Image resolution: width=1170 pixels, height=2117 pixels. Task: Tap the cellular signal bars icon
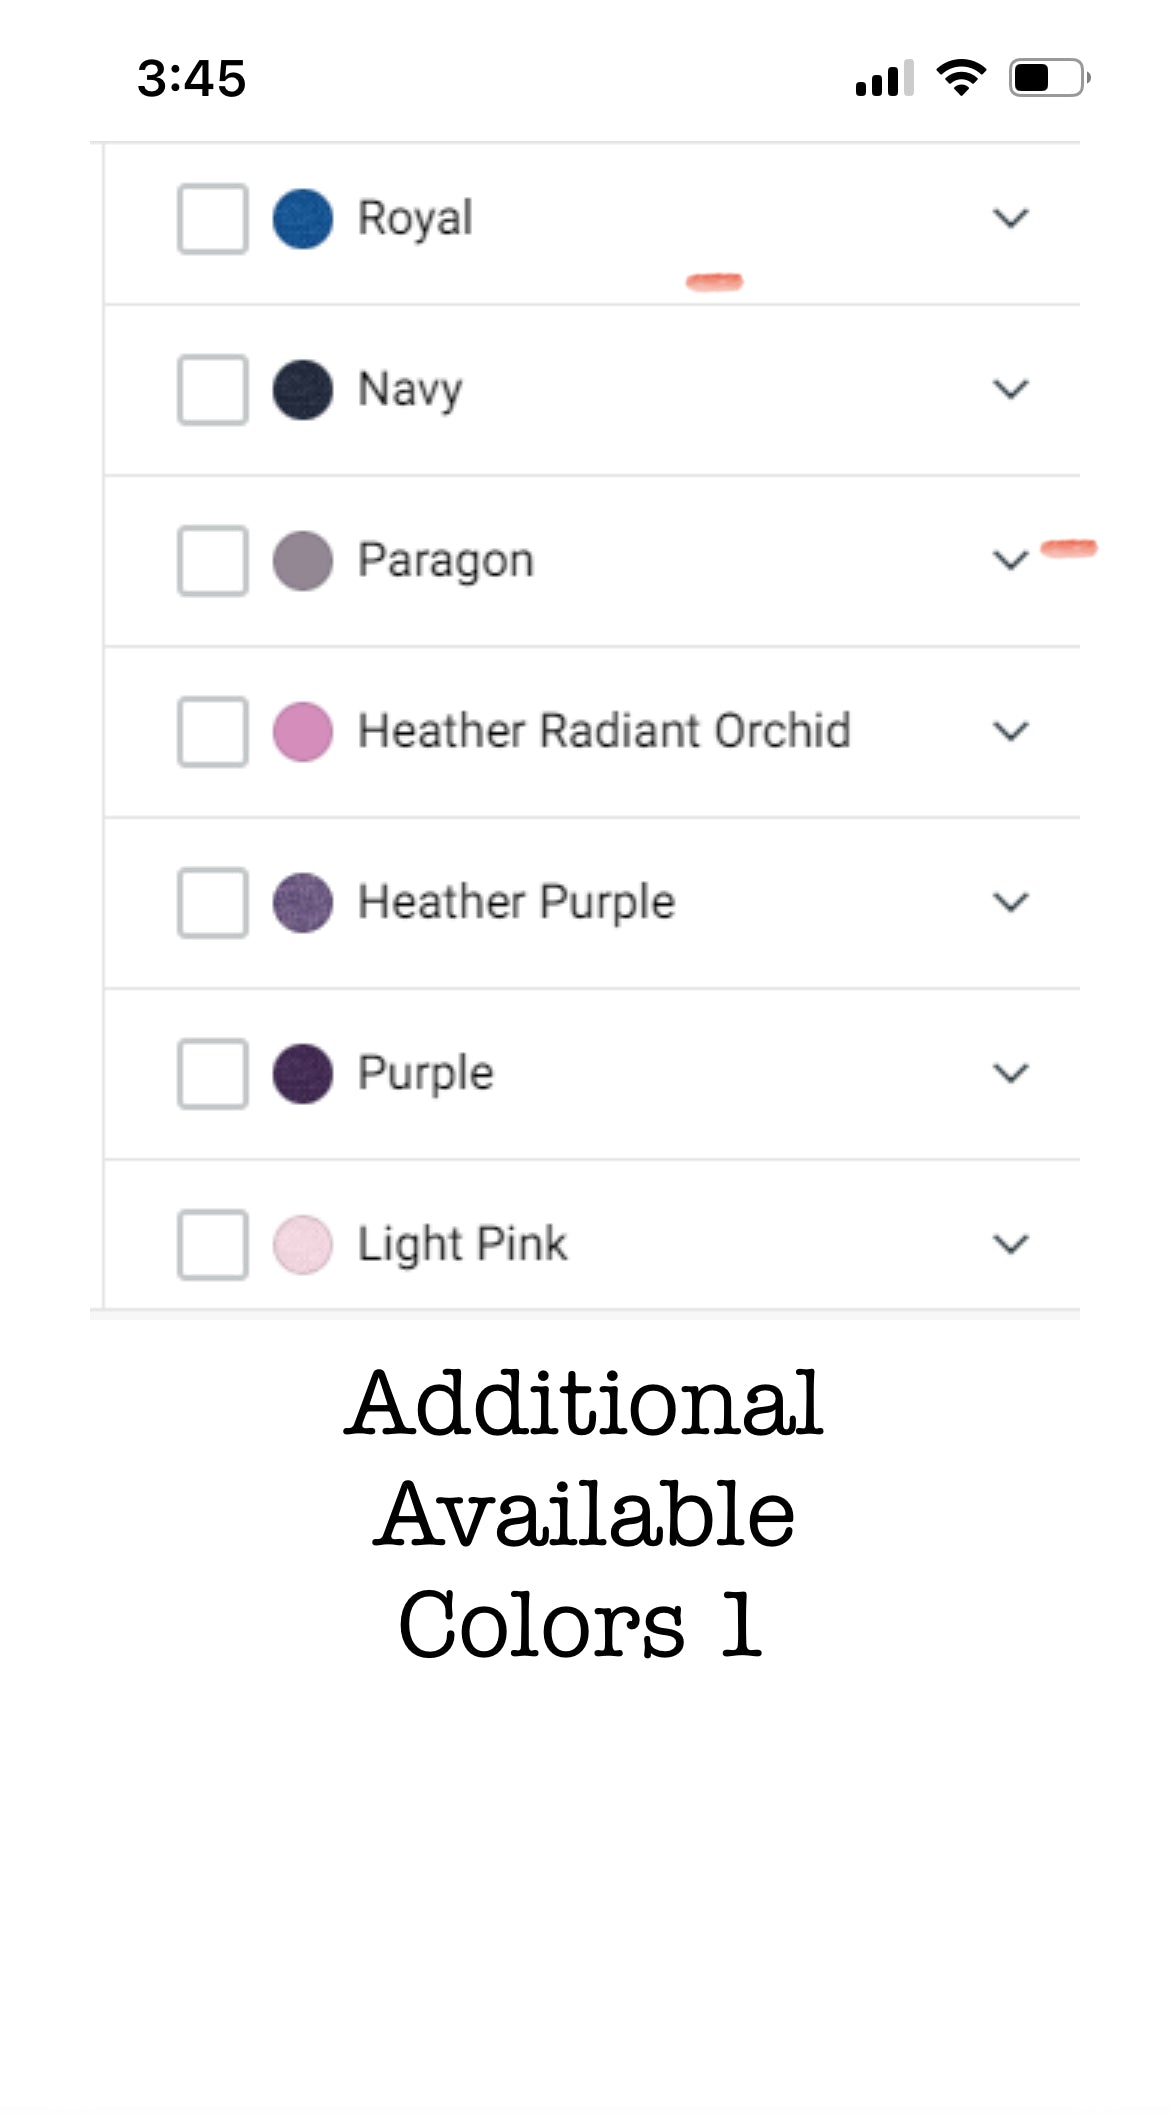point(885,79)
